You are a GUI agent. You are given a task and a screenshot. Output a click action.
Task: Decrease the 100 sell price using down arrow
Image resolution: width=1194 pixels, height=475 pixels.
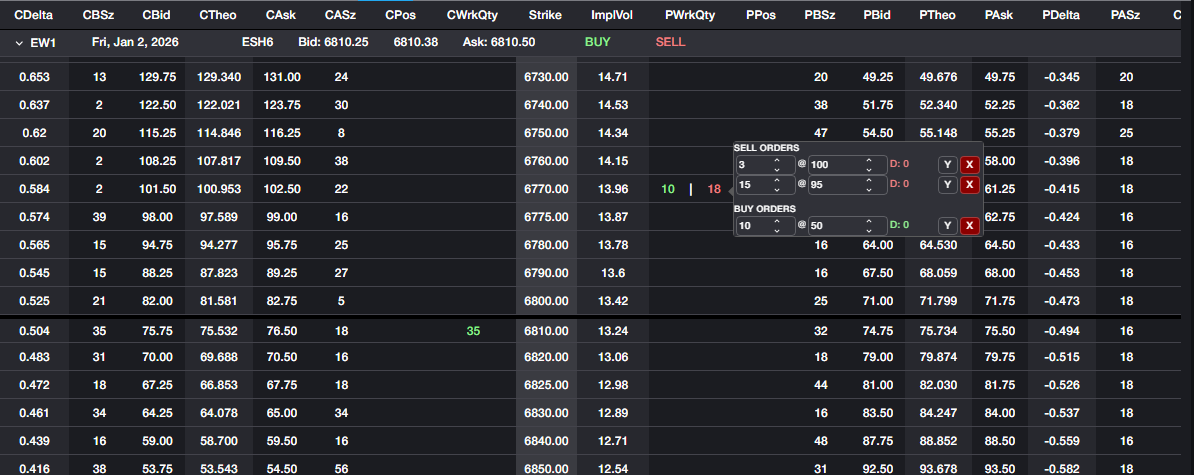click(x=869, y=169)
